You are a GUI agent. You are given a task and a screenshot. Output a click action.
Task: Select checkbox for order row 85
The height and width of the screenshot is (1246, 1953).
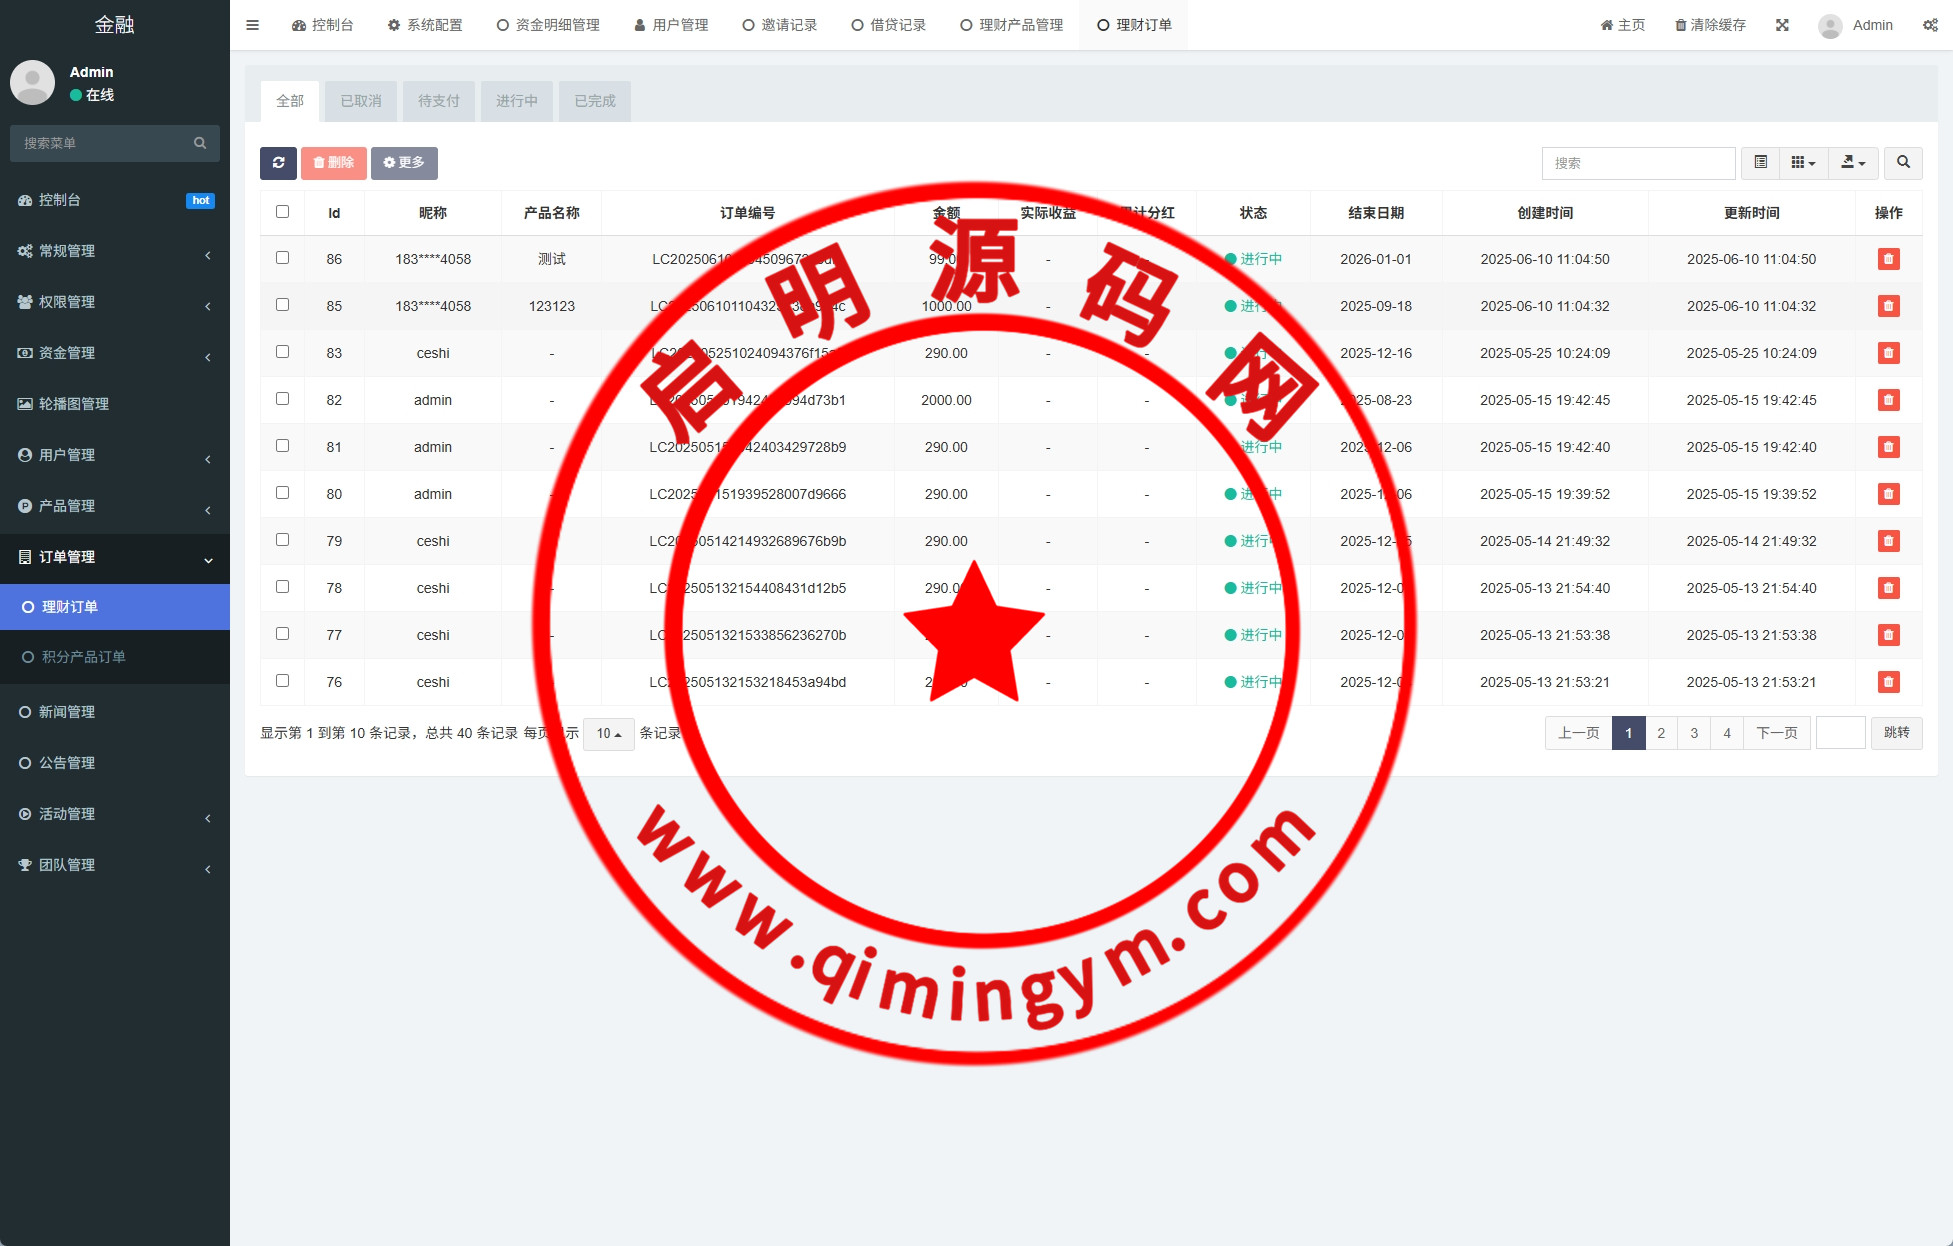(282, 305)
